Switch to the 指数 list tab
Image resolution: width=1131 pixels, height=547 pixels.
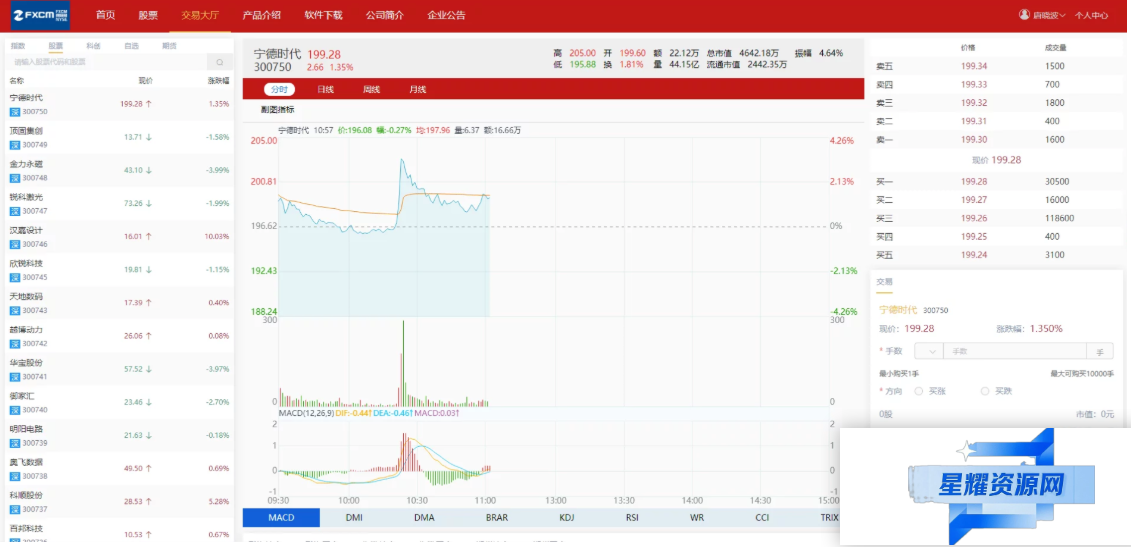click(18, 45)
